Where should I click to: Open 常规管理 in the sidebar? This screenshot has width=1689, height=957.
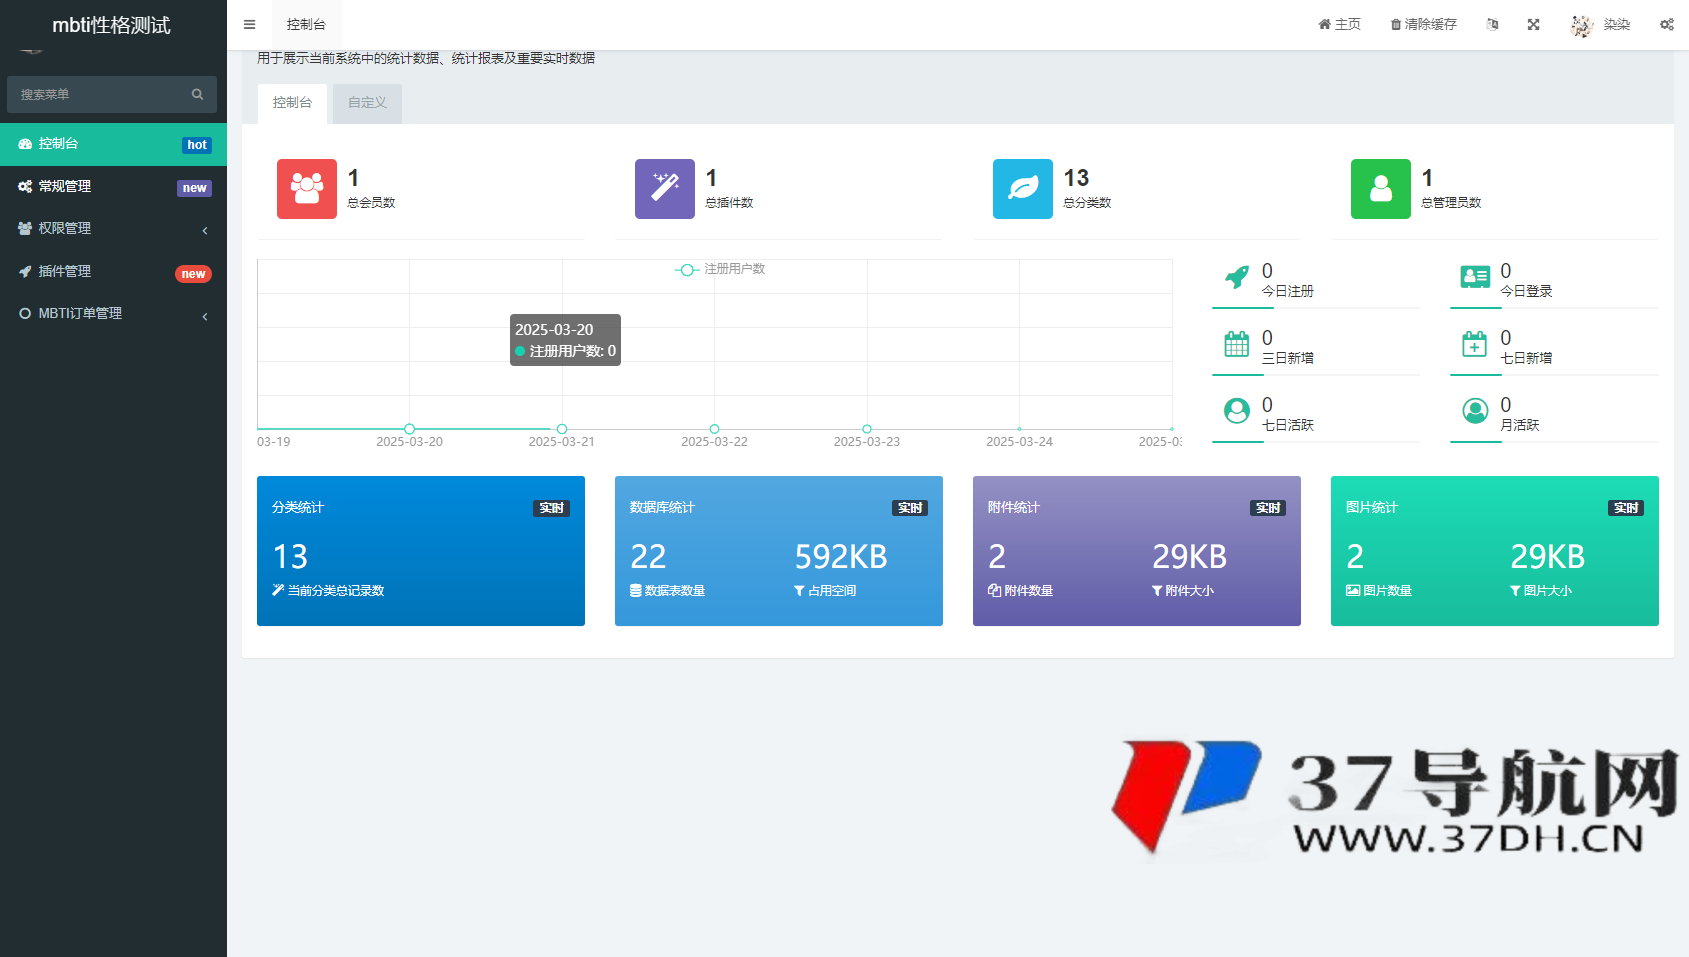click(x=113, y=187)
